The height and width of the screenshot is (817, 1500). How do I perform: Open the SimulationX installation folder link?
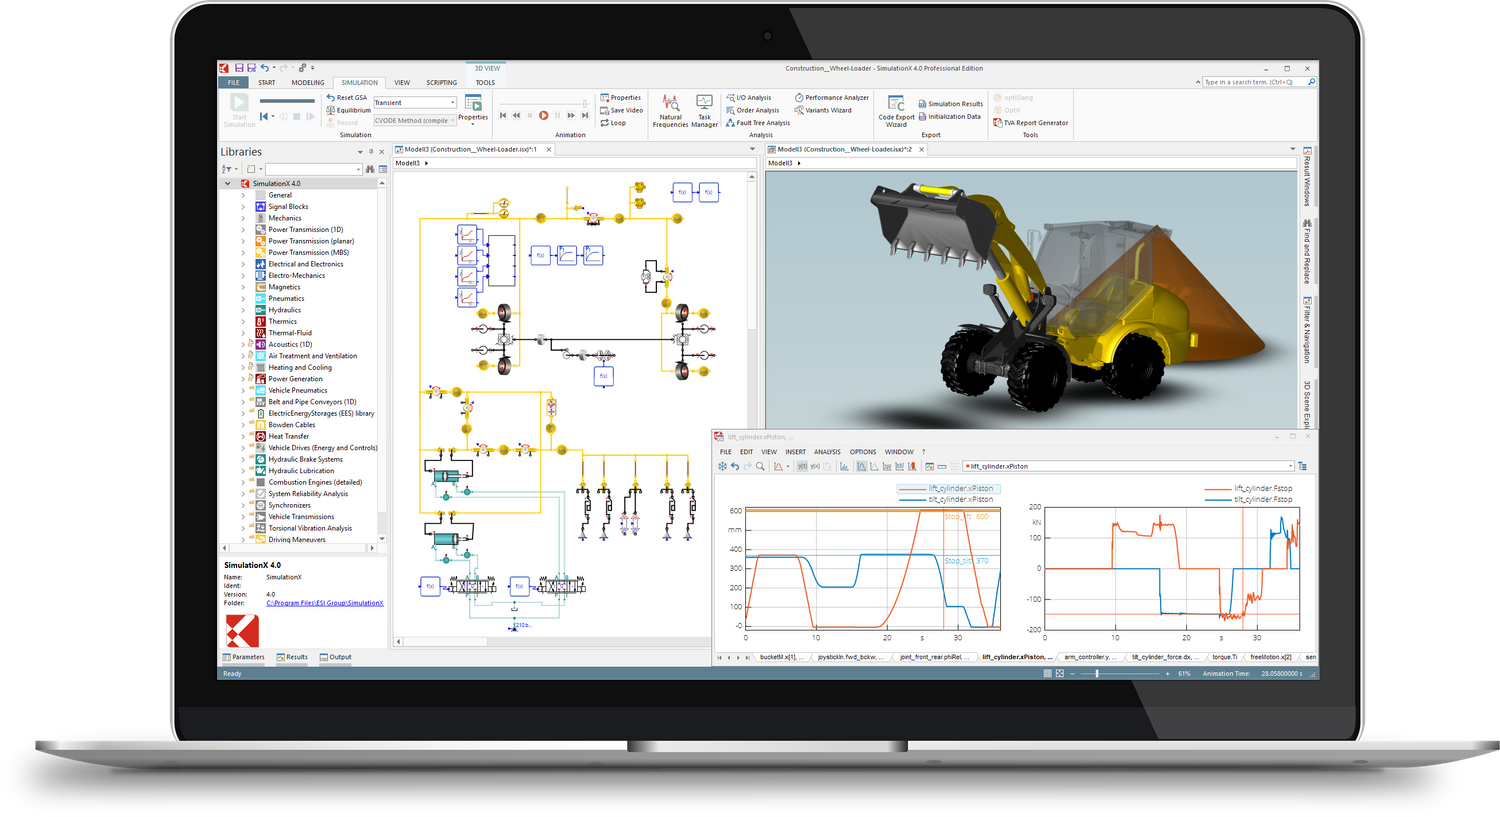click(x=325, y=603)
